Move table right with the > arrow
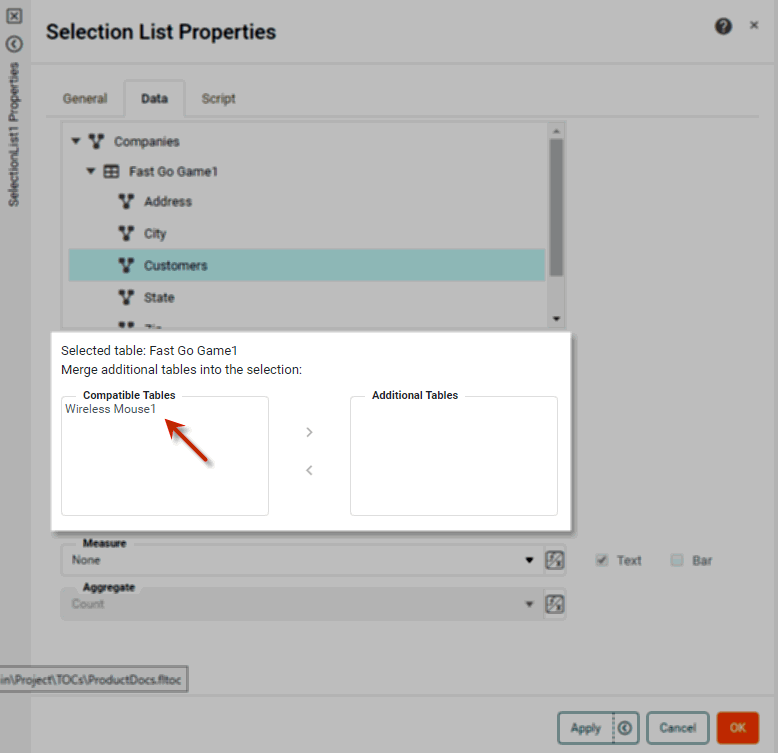 pos(309,432)
